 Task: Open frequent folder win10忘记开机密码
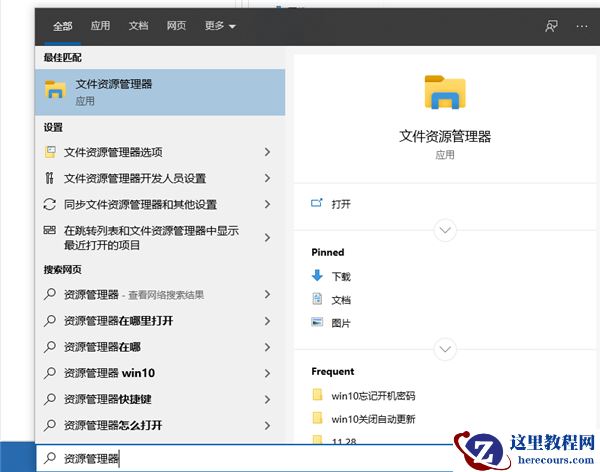373,395
